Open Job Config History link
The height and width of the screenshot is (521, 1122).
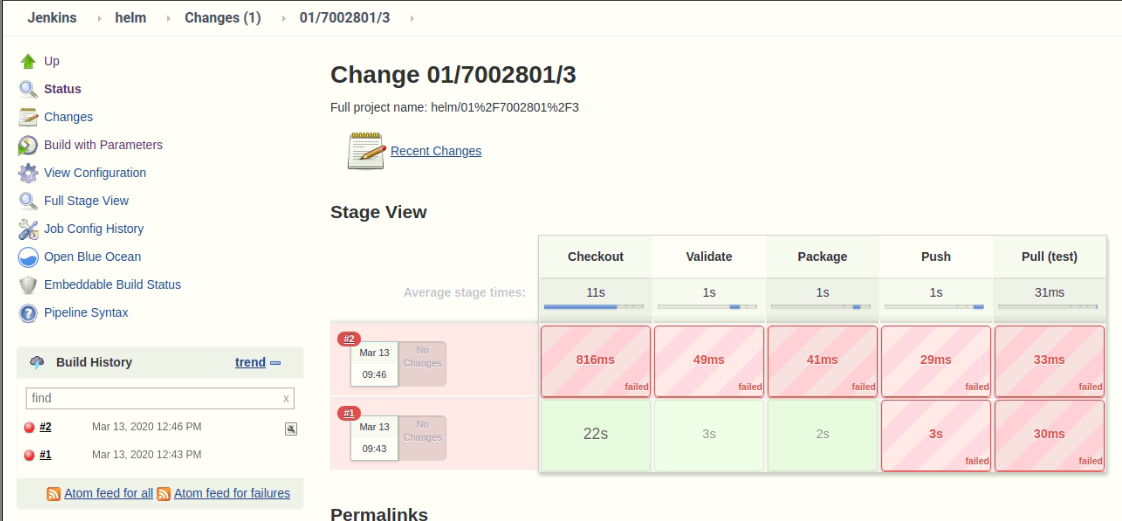click(94, 229)
